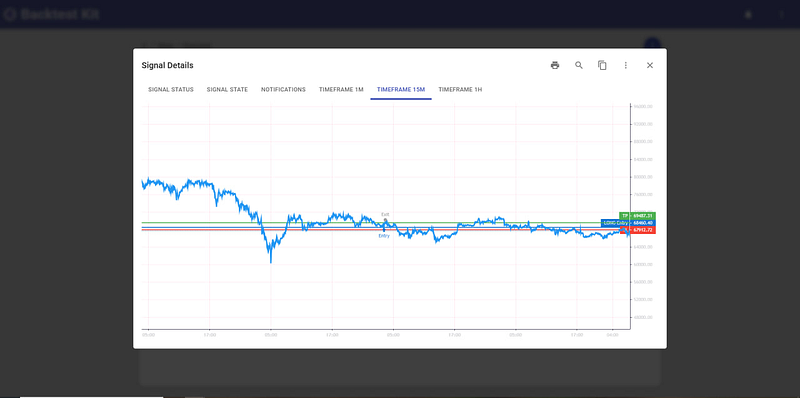Print the signal details

click(x=555, y=65)
